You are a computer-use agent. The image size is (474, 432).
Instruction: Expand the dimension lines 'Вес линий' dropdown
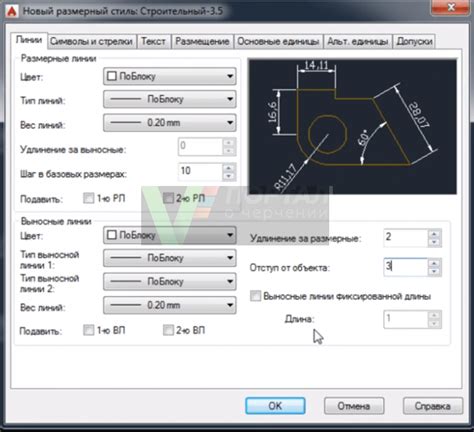(170, 123)
